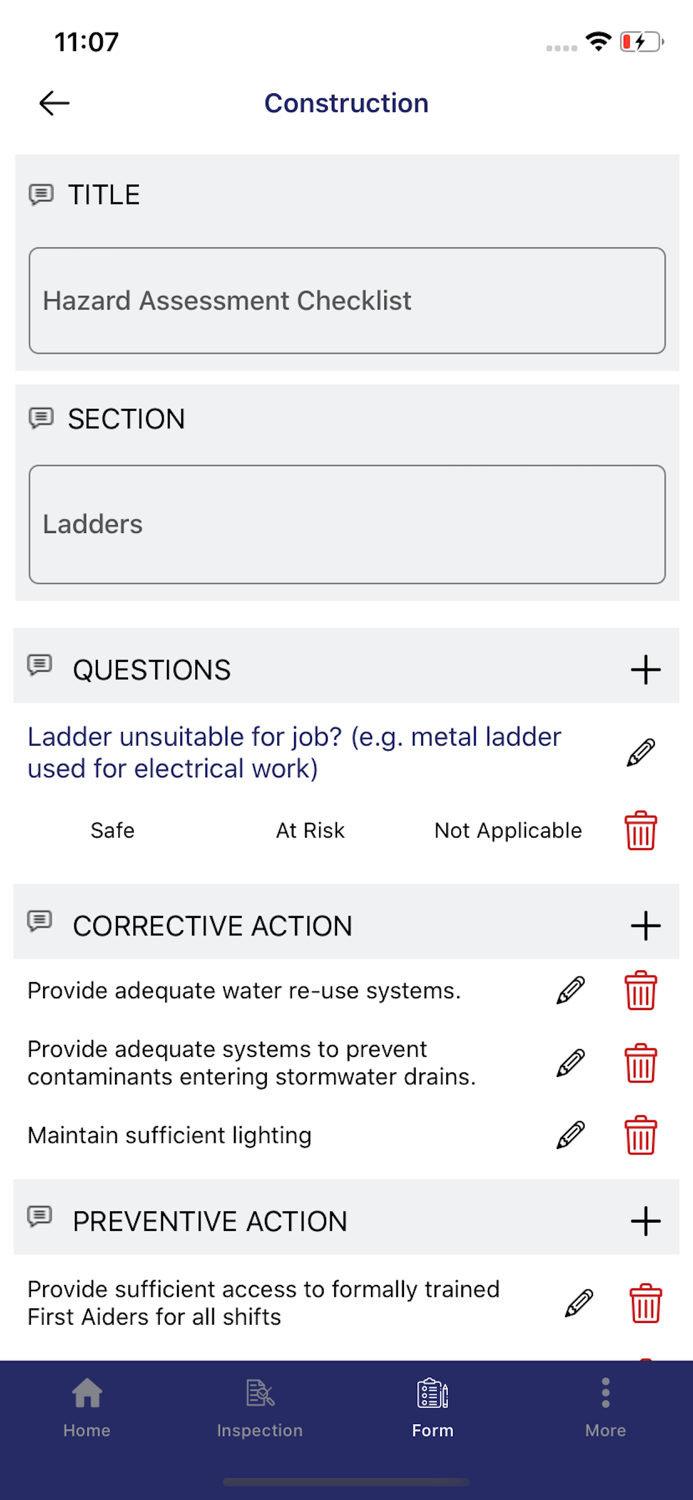Delete the 'Provide adequate water re-use systems' action

pyautogui.click(x=641, y=990)
